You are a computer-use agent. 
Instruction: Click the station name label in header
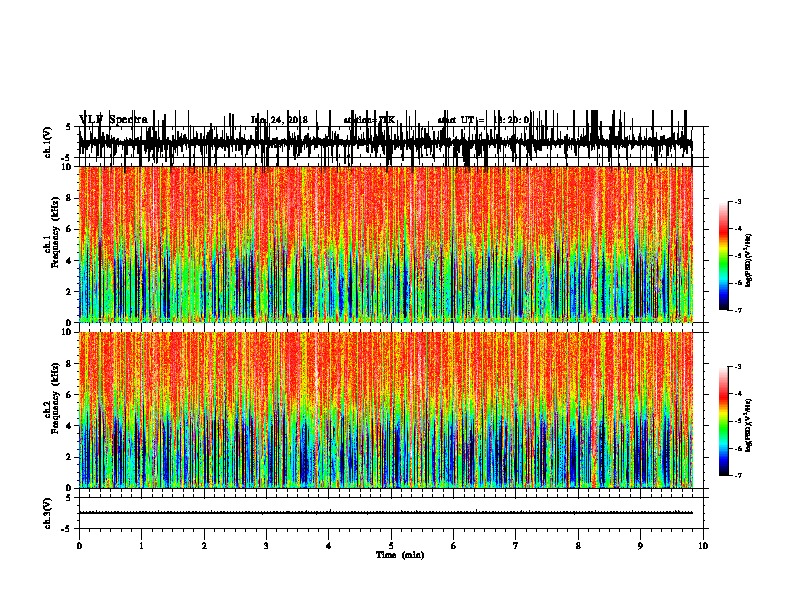point(369,120)
